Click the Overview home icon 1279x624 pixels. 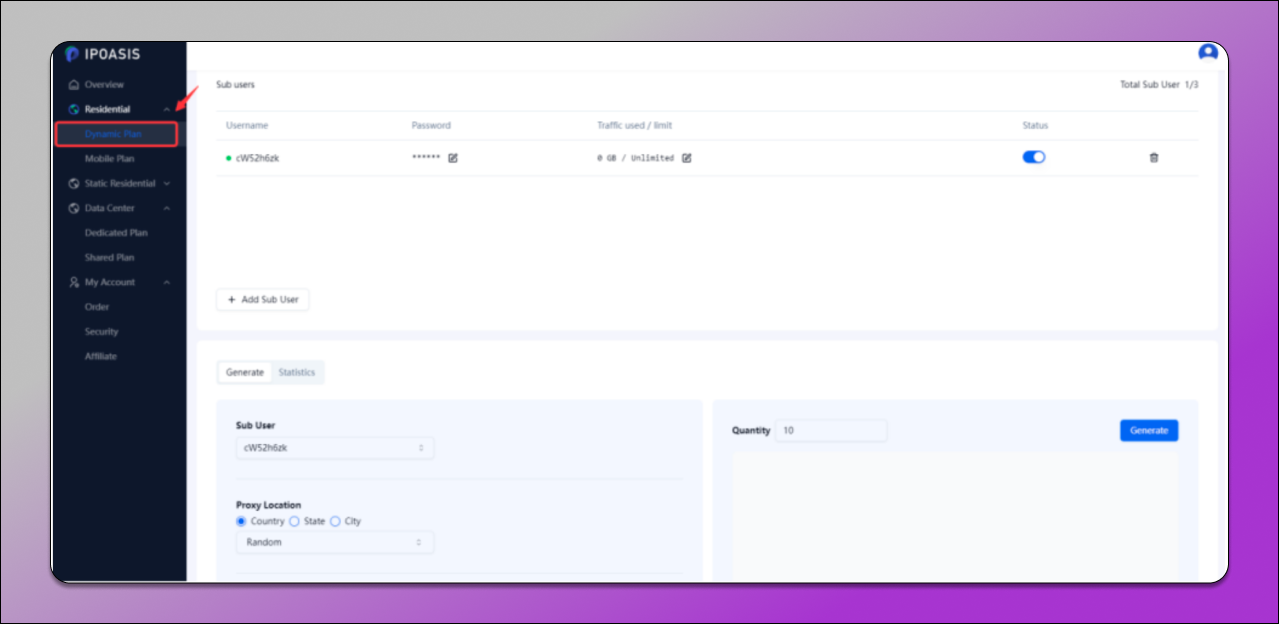point(74,85)
